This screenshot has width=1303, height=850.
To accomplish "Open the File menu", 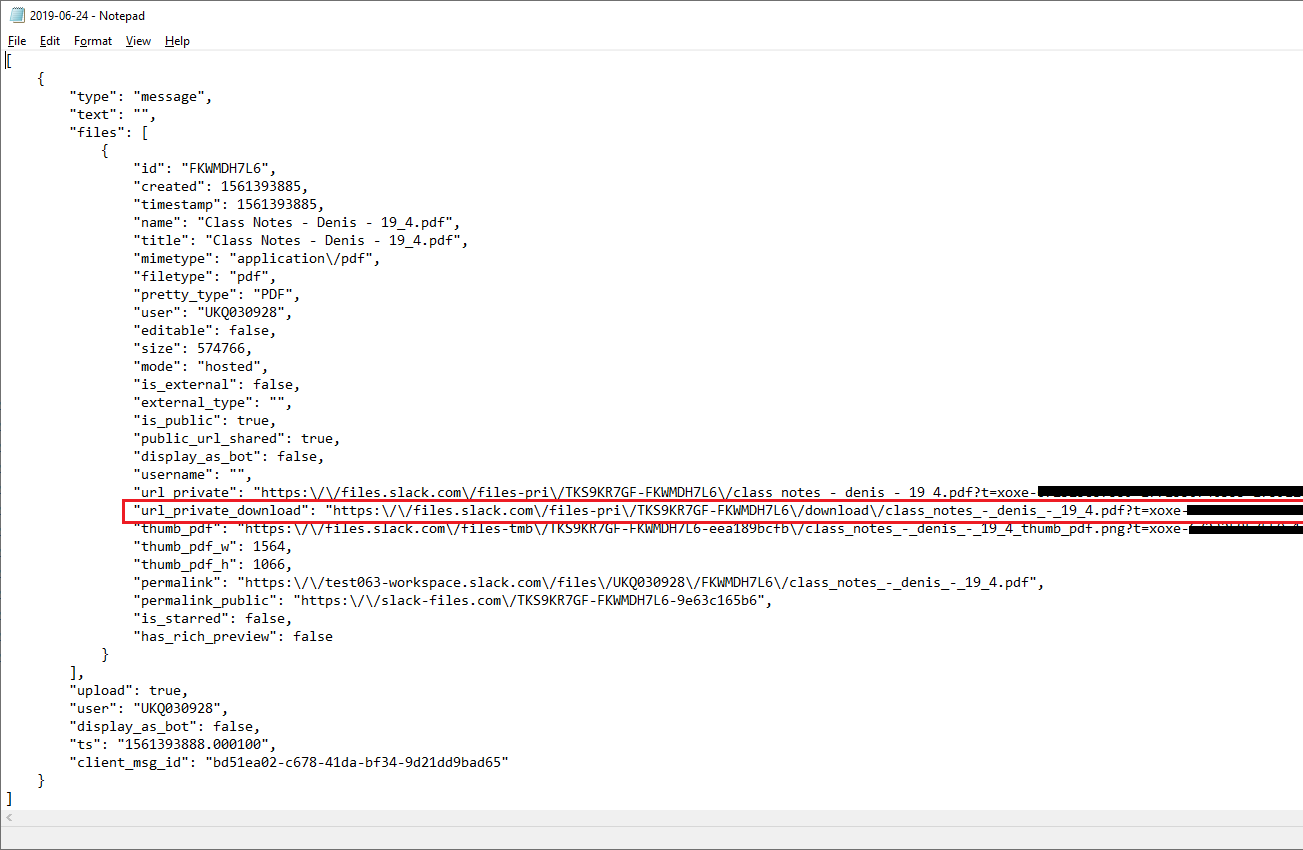I will point(17,41).
